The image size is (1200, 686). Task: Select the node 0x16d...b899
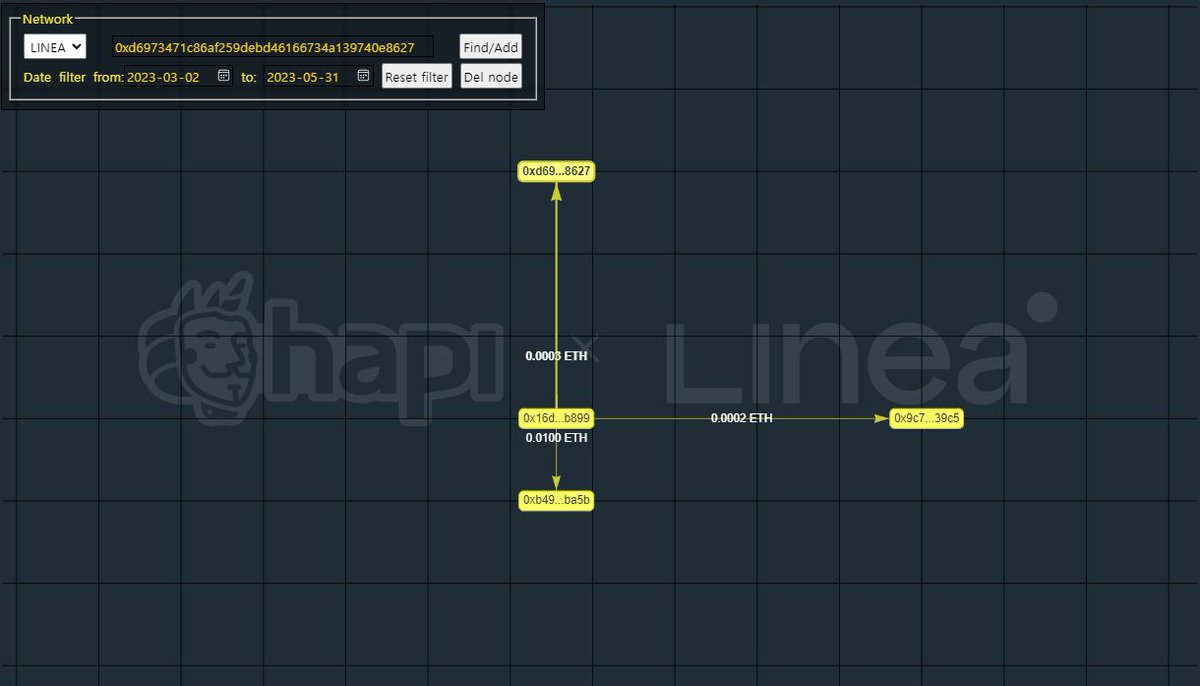coord(557,418)
